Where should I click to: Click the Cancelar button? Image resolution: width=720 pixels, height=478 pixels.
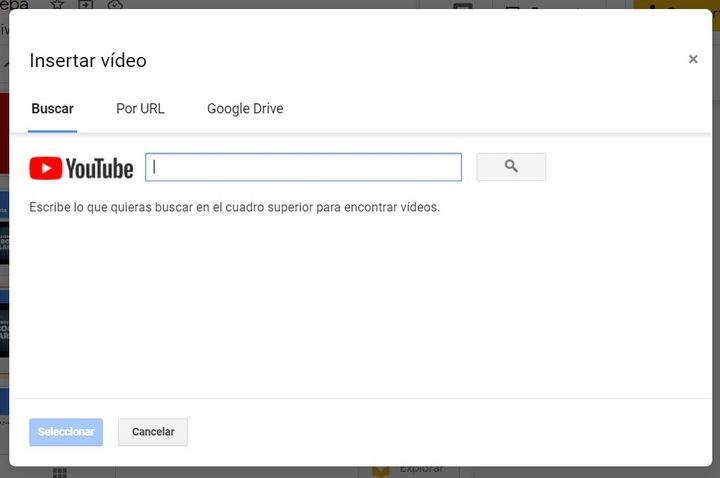[153, 432]
